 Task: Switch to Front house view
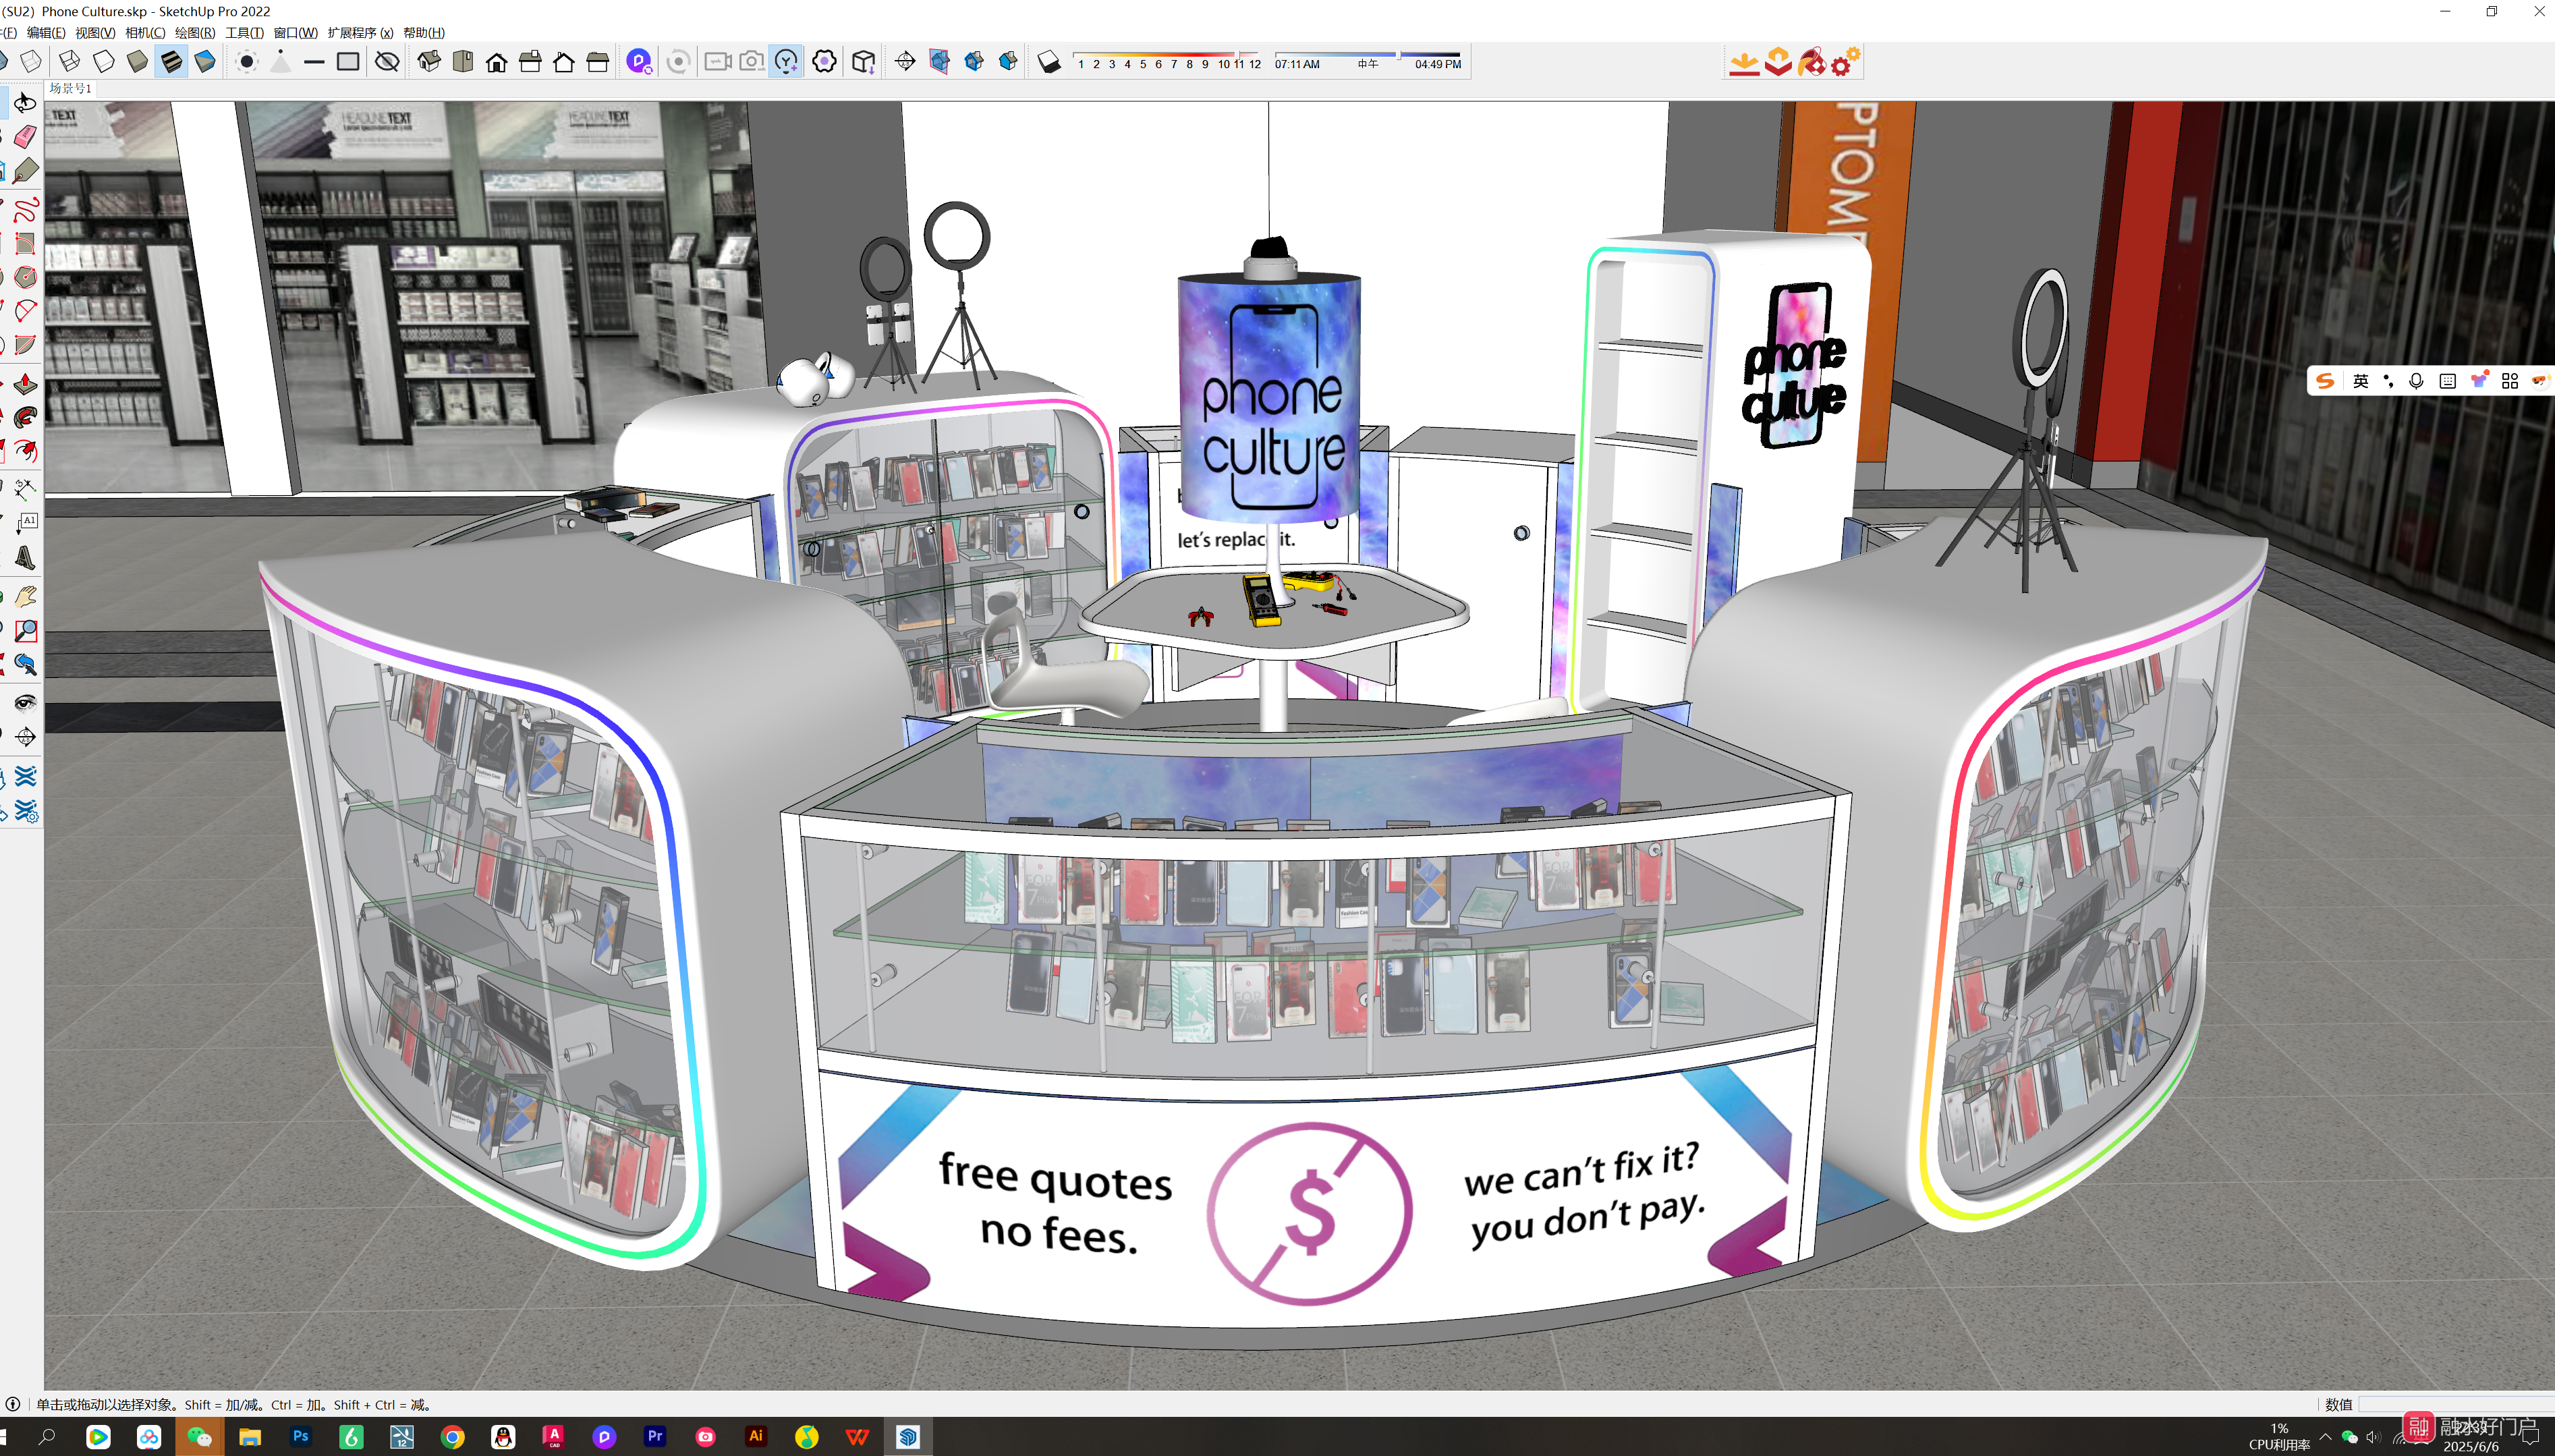click(497, 62)
